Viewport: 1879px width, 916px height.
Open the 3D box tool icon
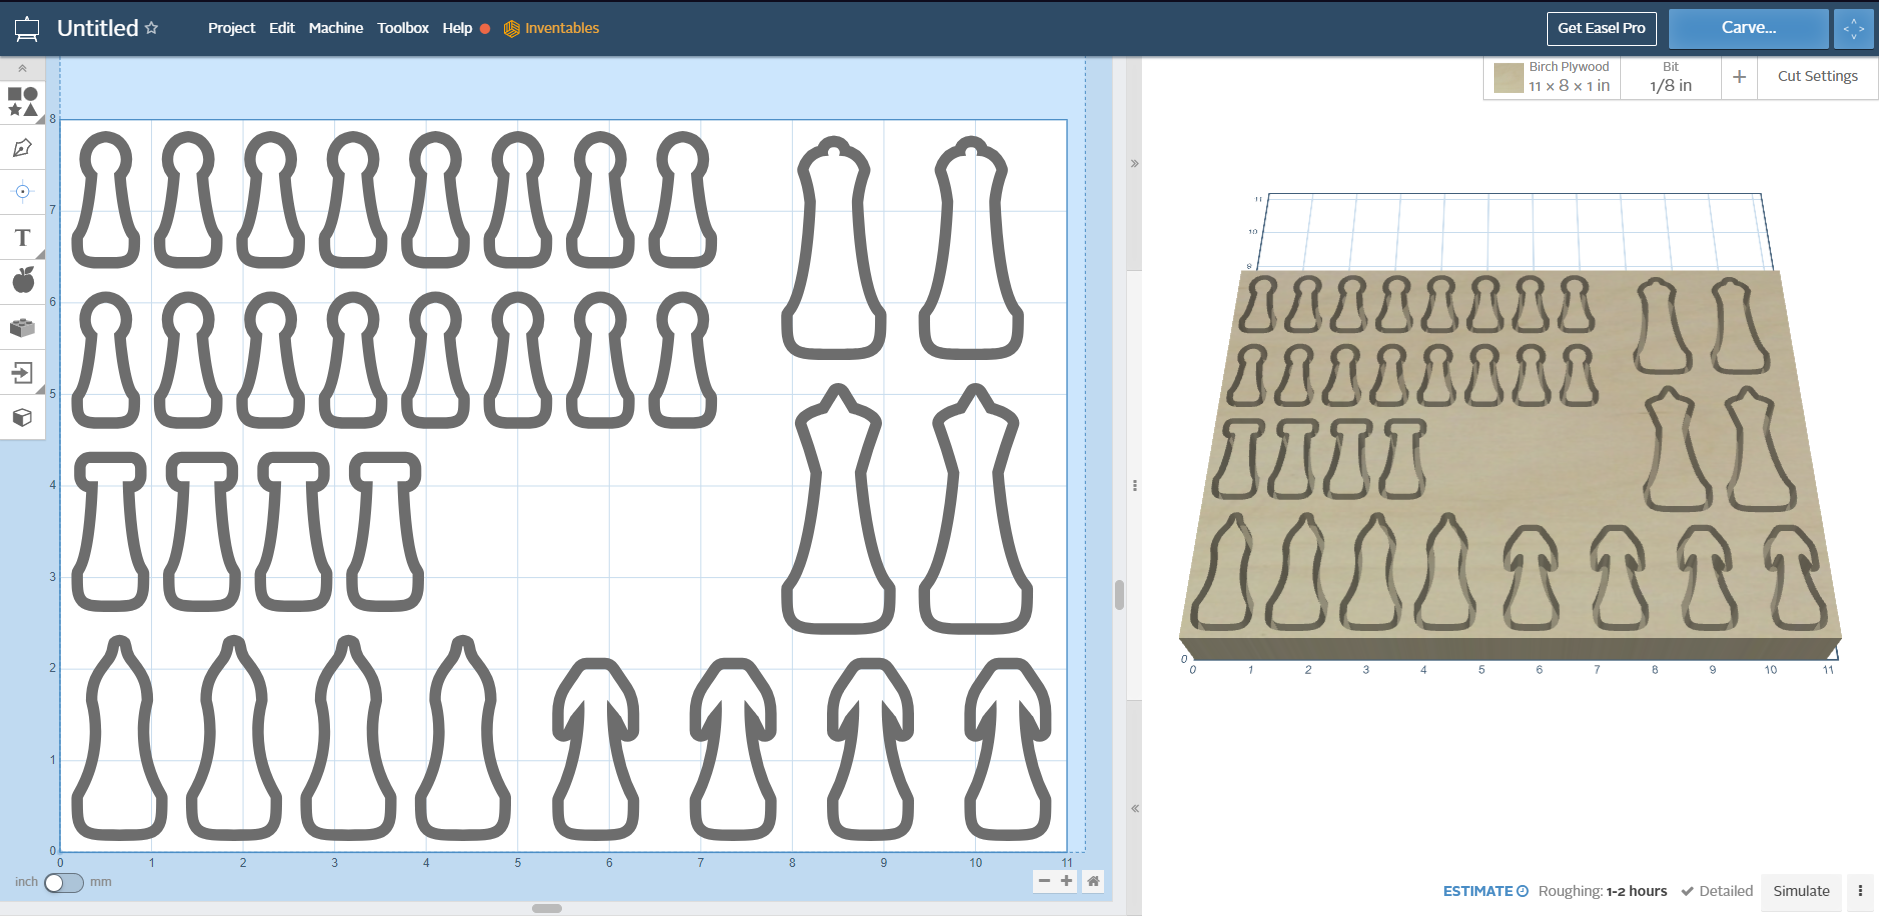click(x=22, y=417)
